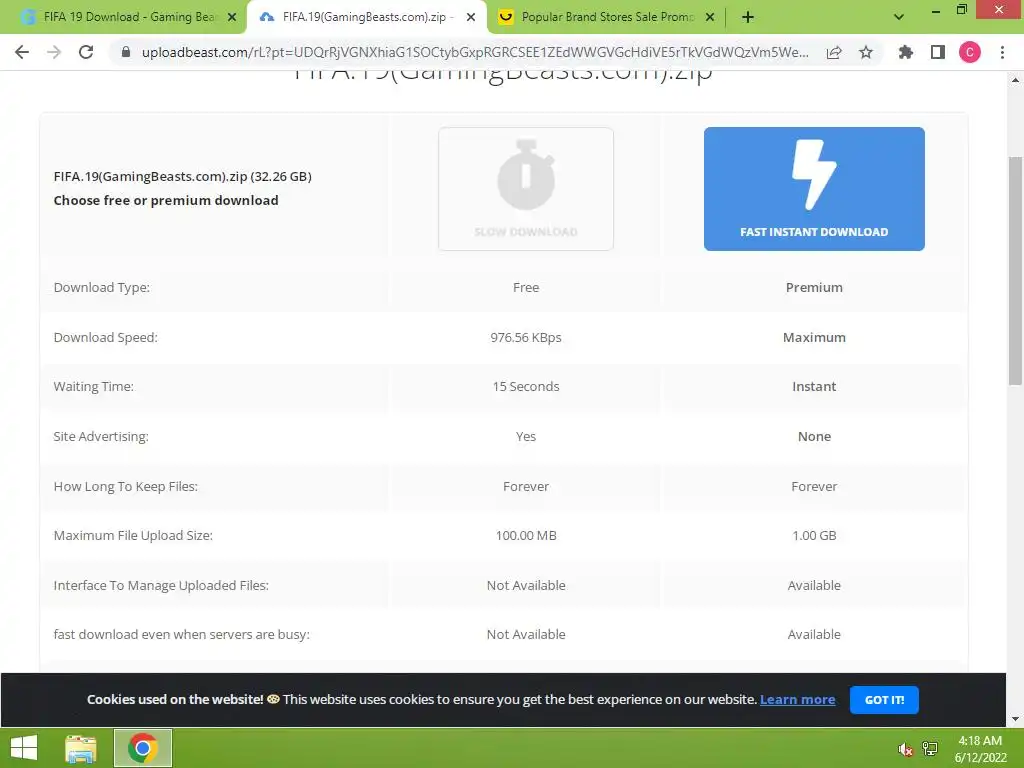
Task: Toggle the browser side panel icon
Action: click(x=938, y=52)
